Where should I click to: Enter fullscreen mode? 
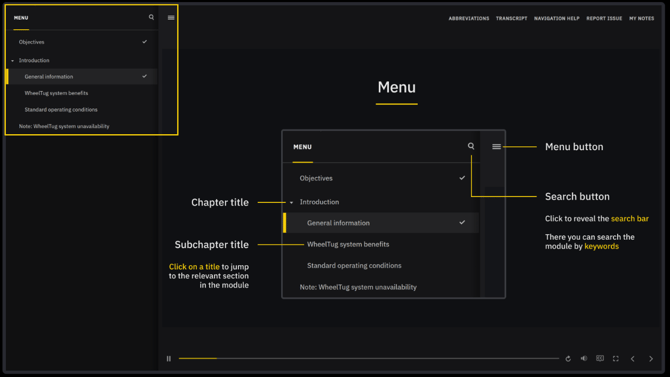(x=616, y=359)
